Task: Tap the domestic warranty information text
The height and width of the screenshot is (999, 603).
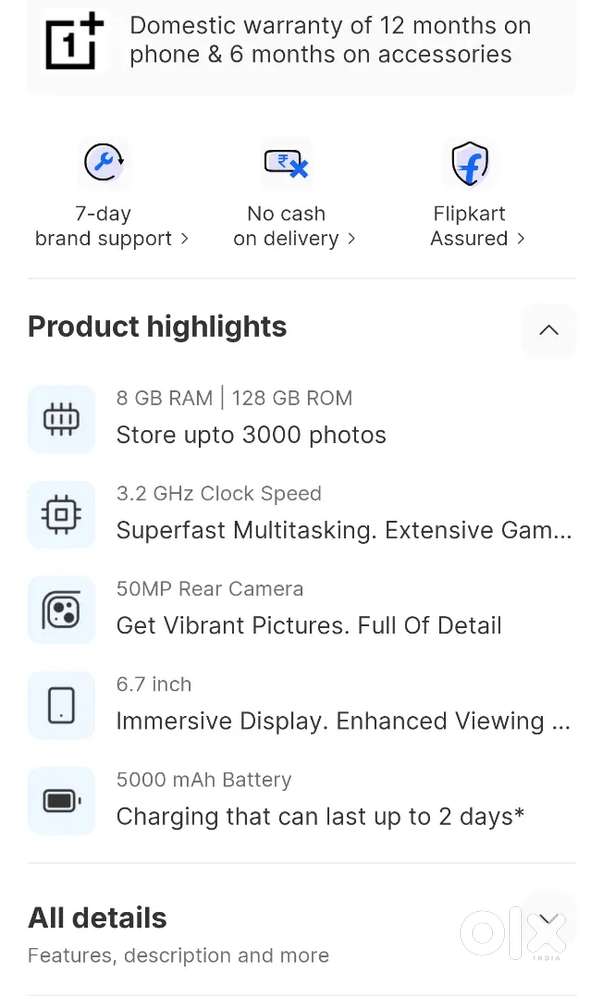Action: click(330, 40)
